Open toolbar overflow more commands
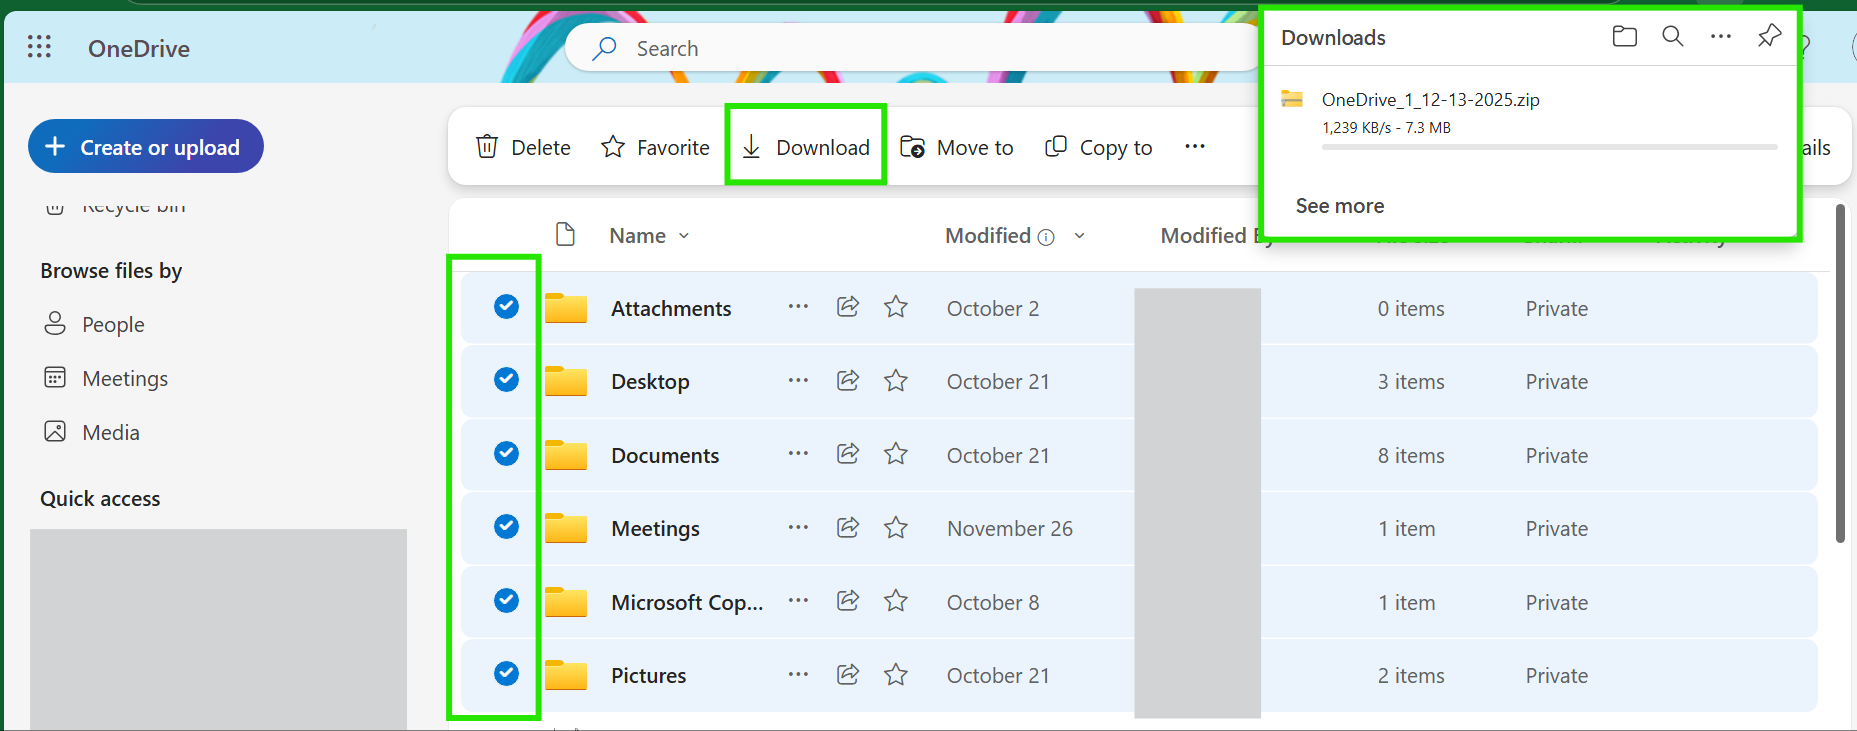This screenshot has width=1857, height=731. [x=1195, y=146]
